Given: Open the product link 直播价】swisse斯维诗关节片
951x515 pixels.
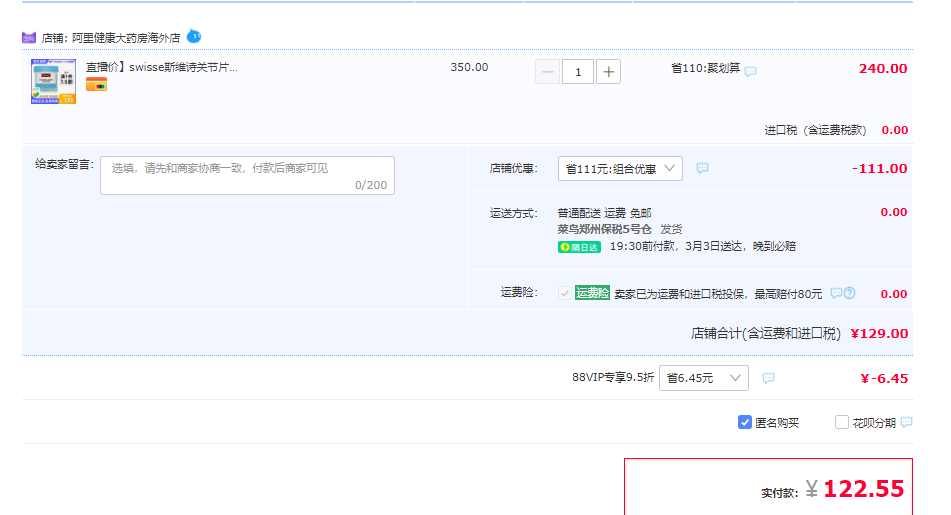Looking at the screenshot, I should (162, 67).
